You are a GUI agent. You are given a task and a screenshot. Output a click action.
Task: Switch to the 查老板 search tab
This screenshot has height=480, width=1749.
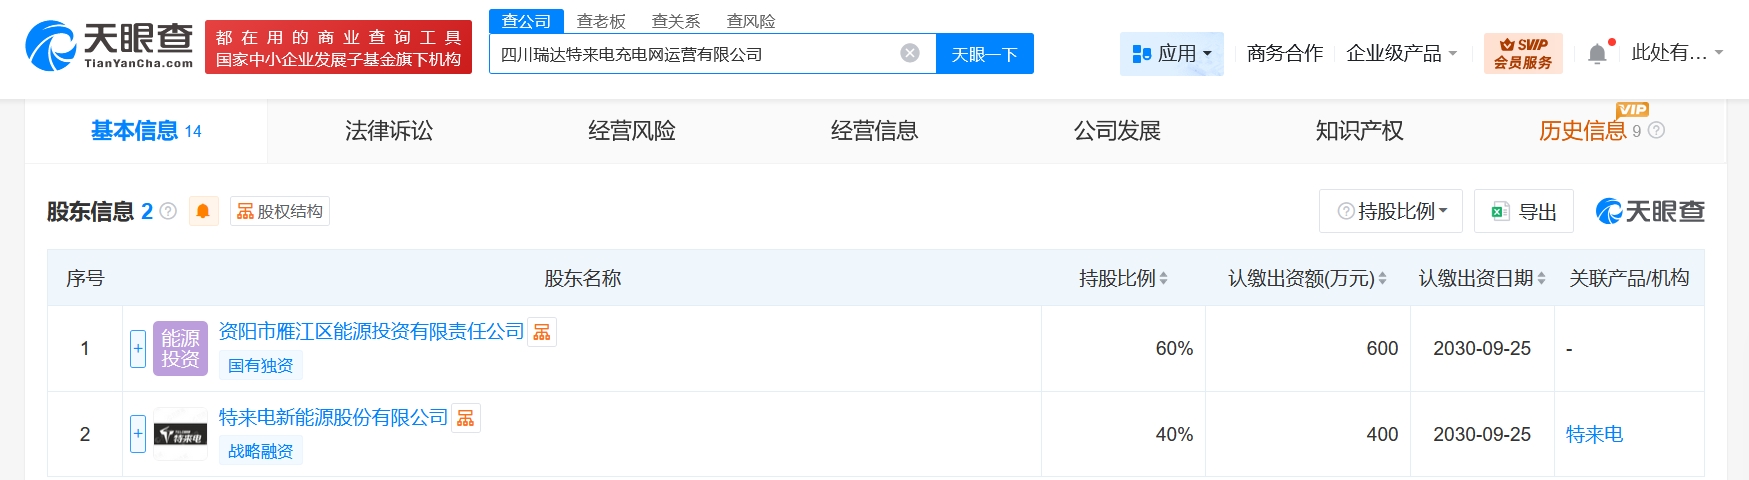click(601, 21)
